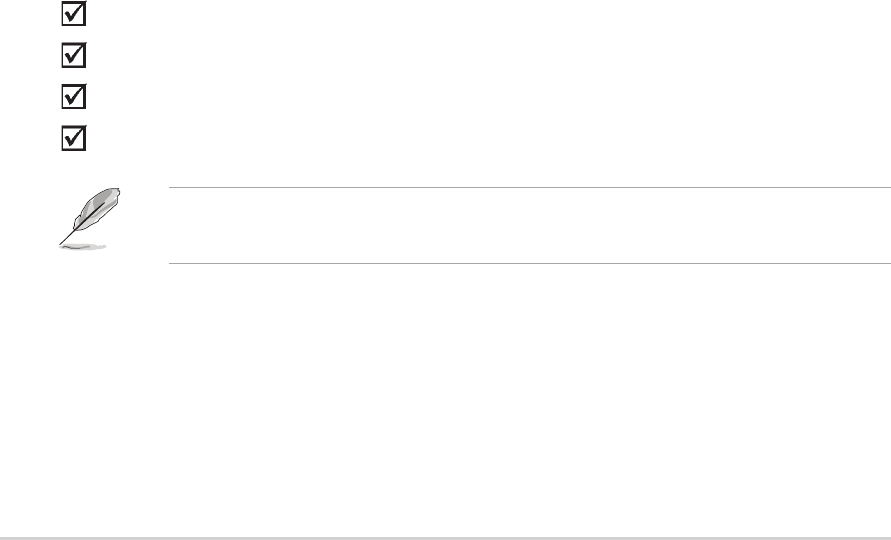Viewport: 891px width, 540px height.
Task: Toggle the first checkbox in the list
Action: click(x=73, y=16)
